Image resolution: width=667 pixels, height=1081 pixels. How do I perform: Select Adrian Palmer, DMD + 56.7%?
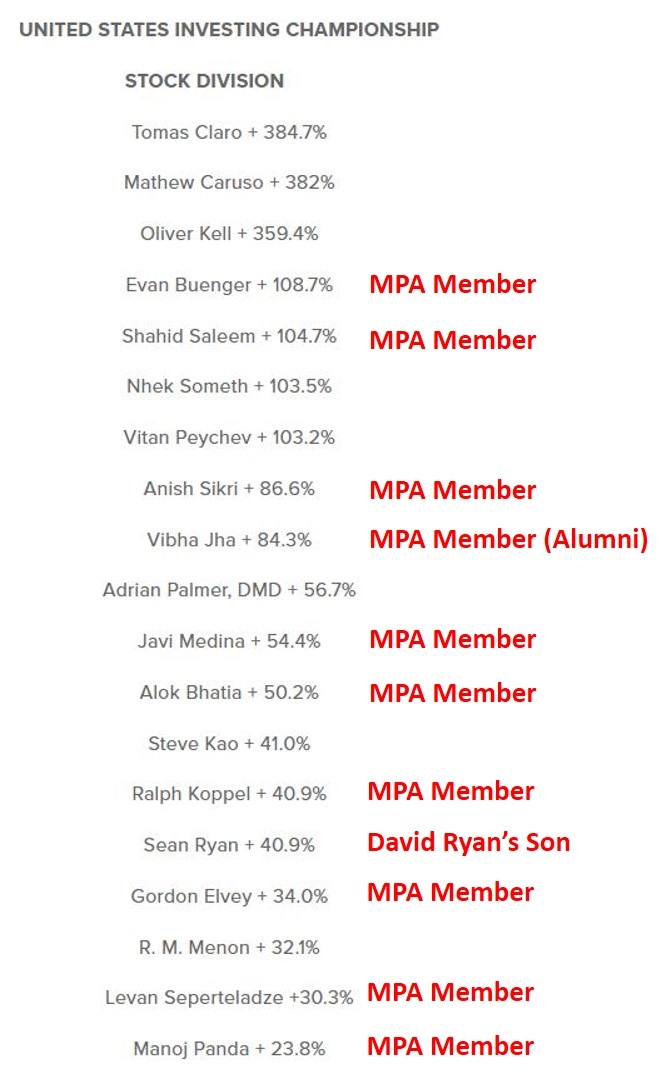[229, 590]
